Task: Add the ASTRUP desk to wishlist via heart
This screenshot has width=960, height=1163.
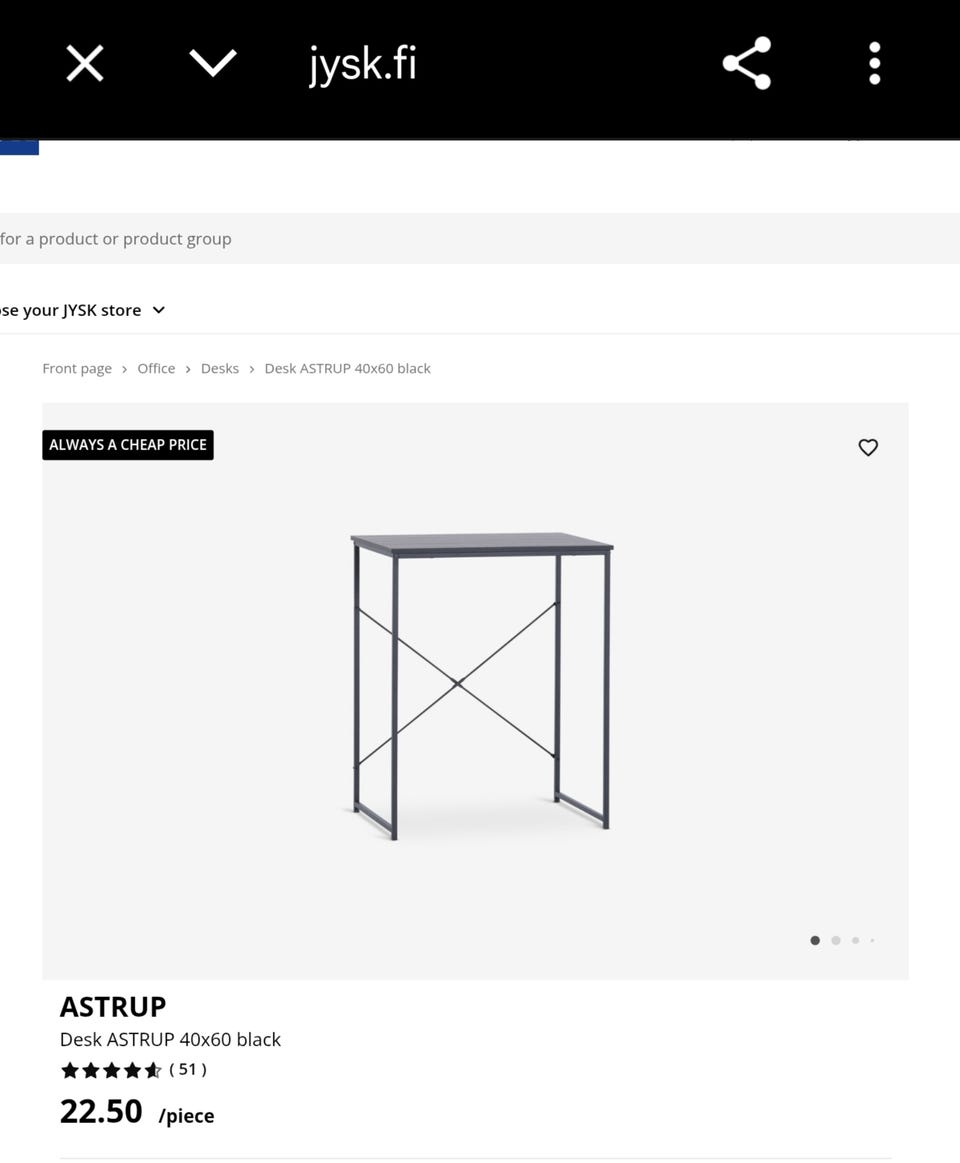Action: (868, 448)
